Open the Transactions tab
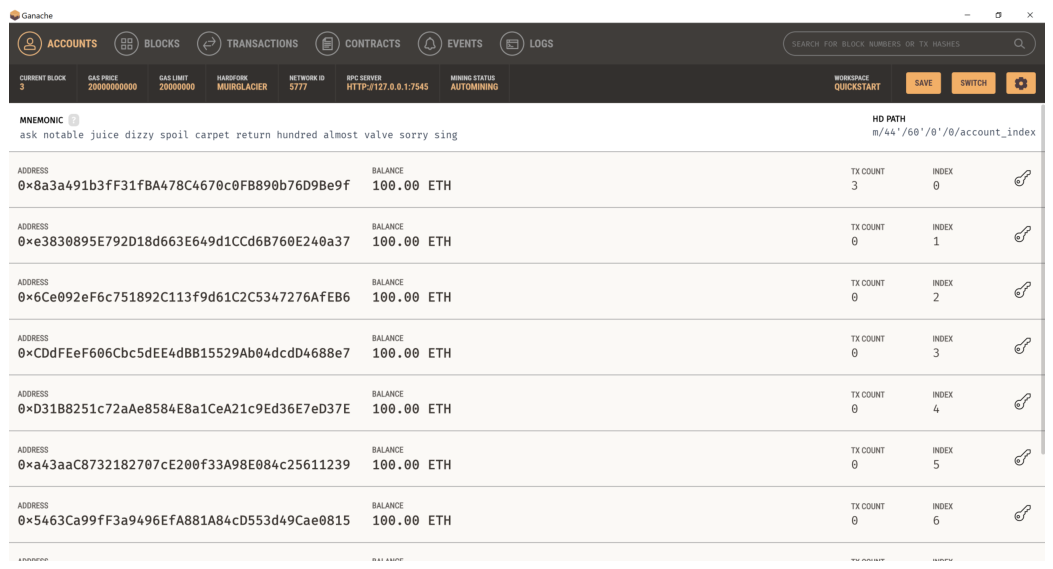 (x=248, y=44)
